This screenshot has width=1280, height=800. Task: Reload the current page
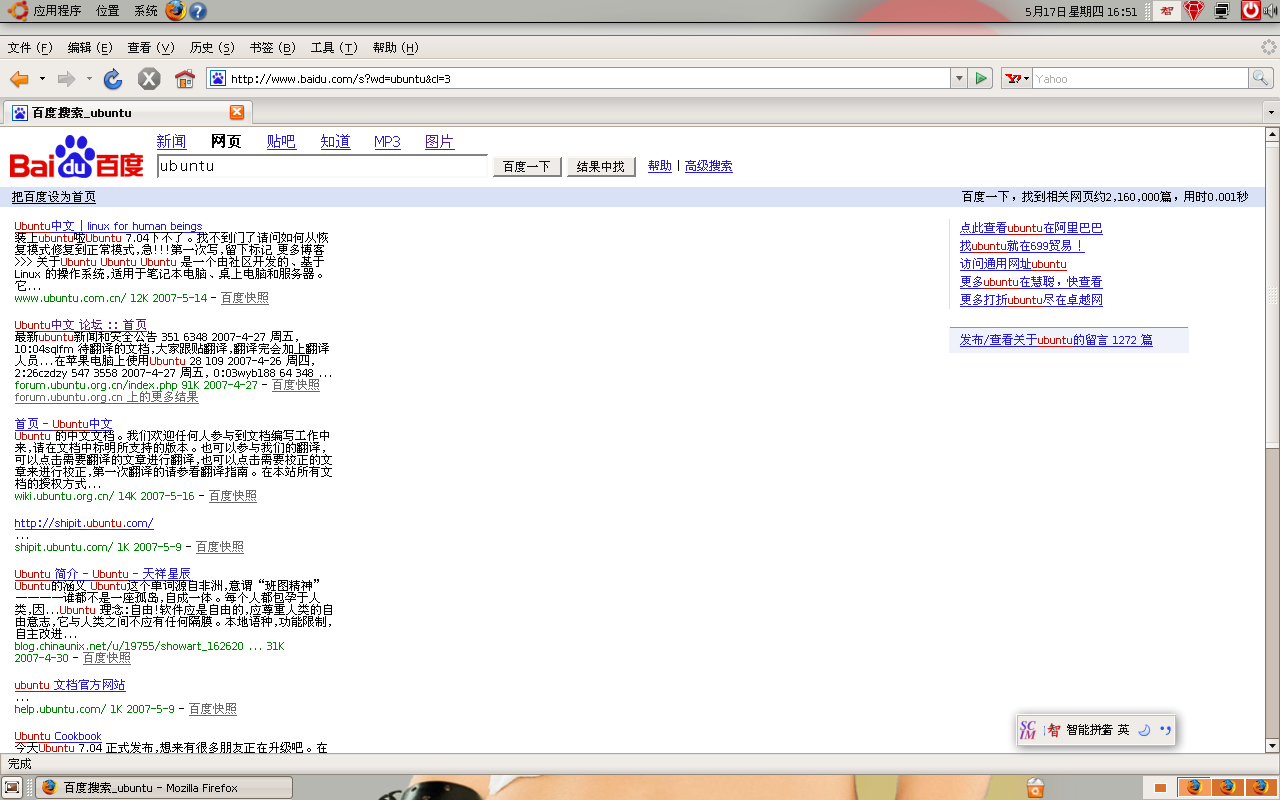113,79
